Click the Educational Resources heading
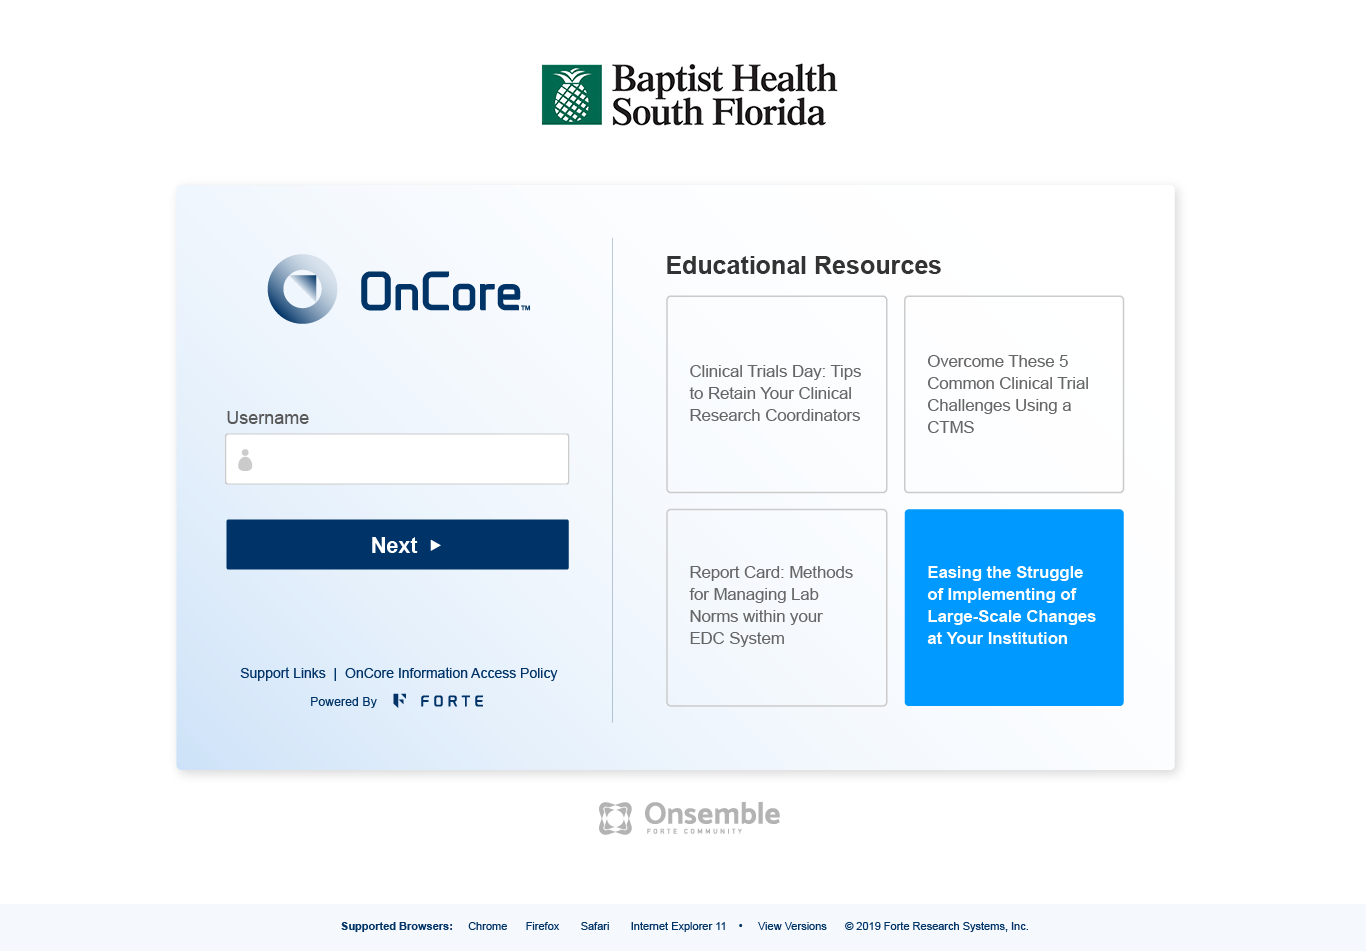Image resolution: width=1366 pixels, height=951 pixels. coord(803,265)
